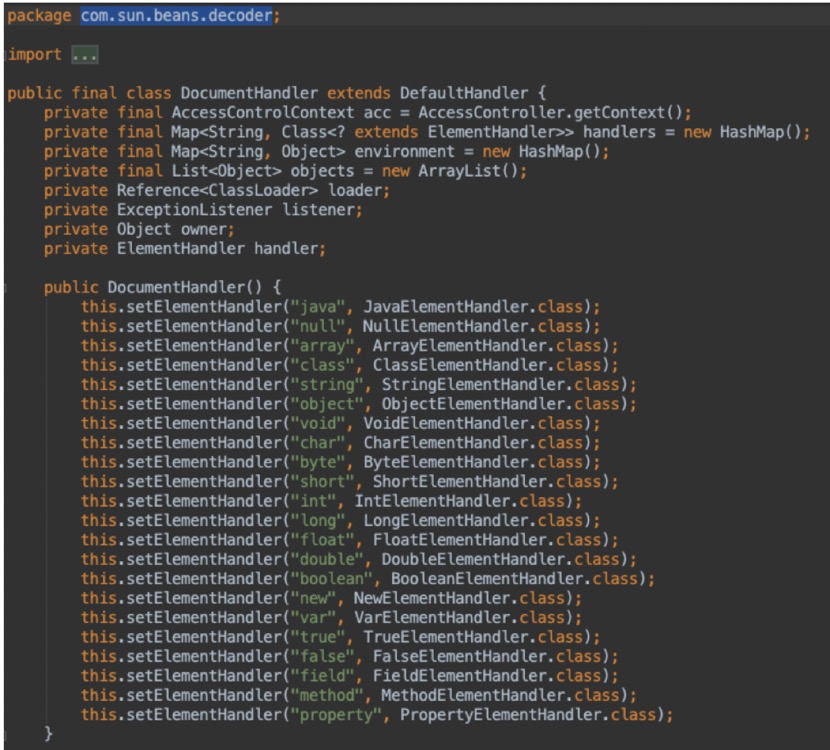Click the ElementHandler handler field line
Viewport: 830px width, 750px height.
(x=185, y=249)
